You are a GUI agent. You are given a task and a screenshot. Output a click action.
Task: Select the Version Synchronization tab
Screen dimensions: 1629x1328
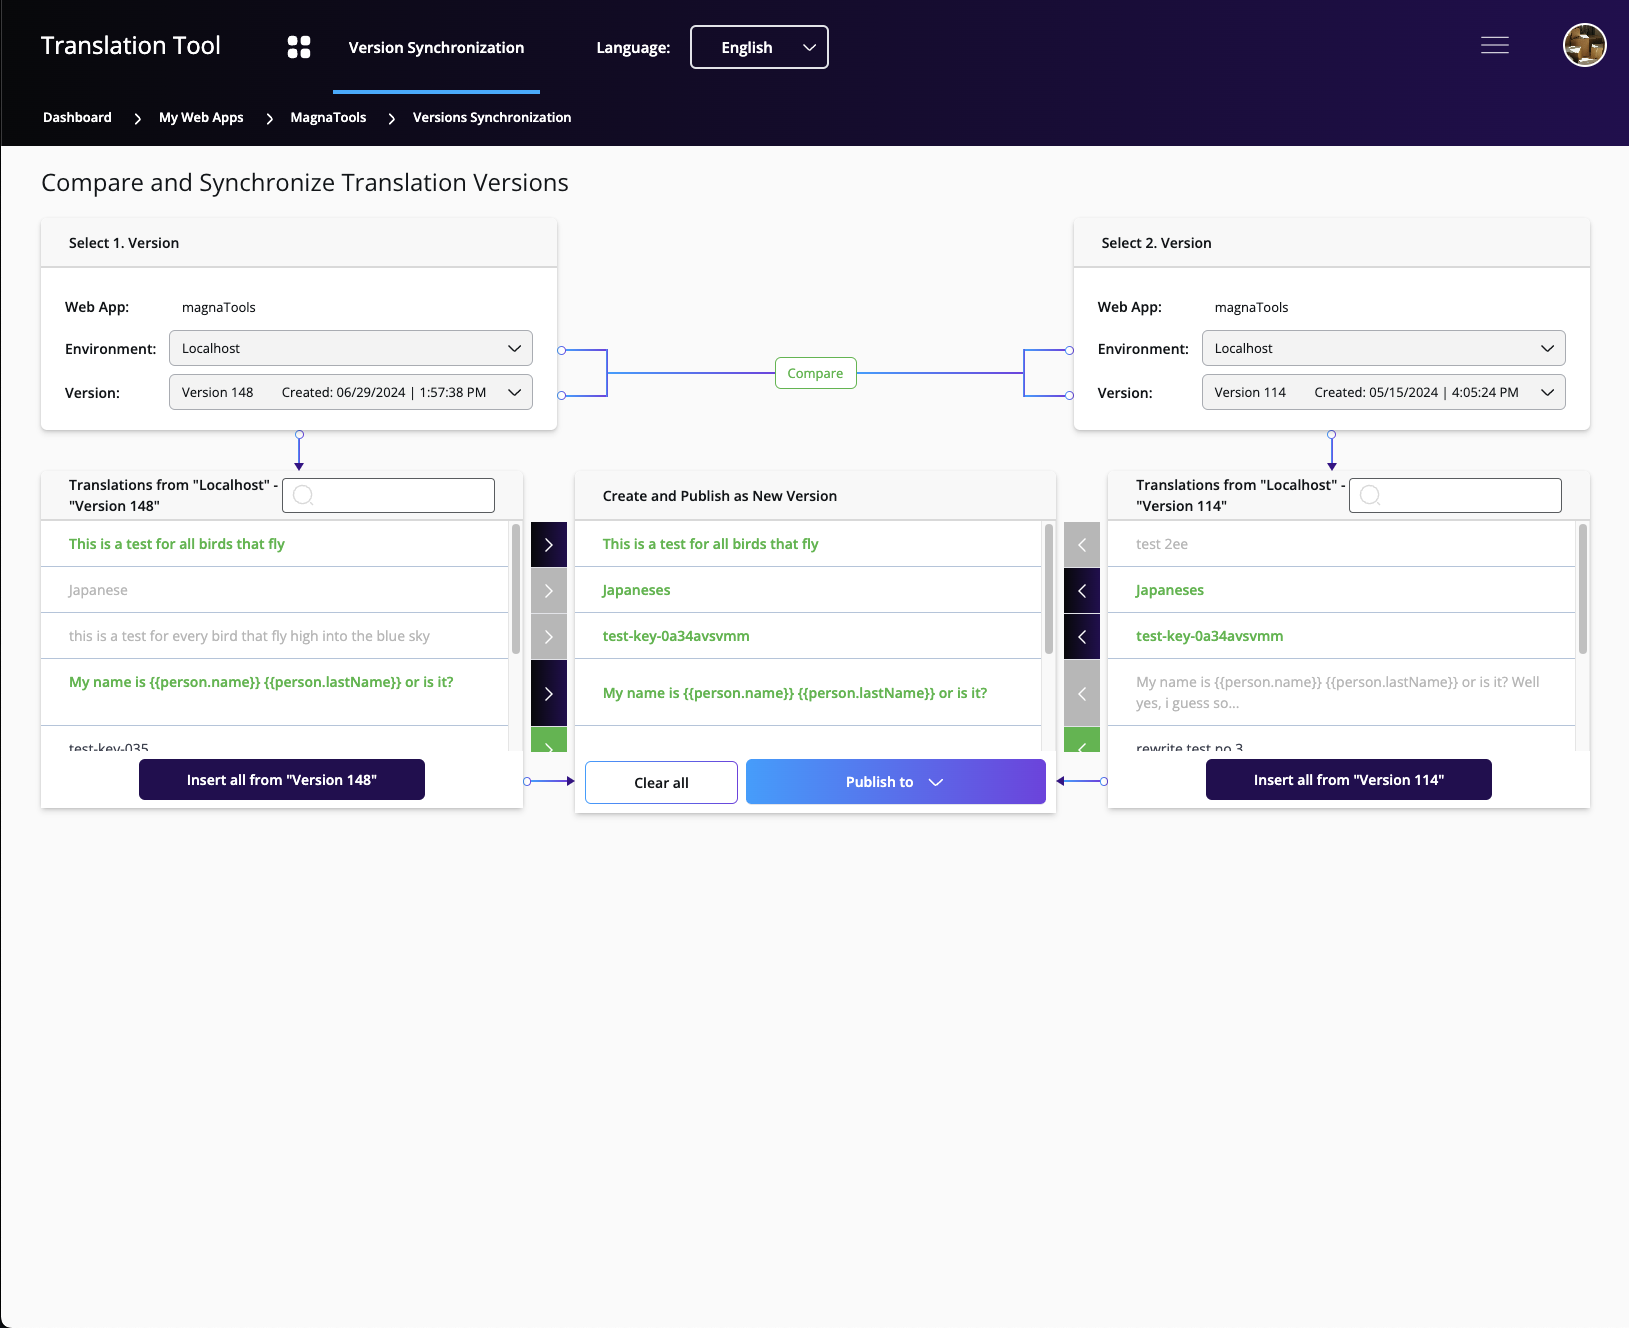click(436, 47)
